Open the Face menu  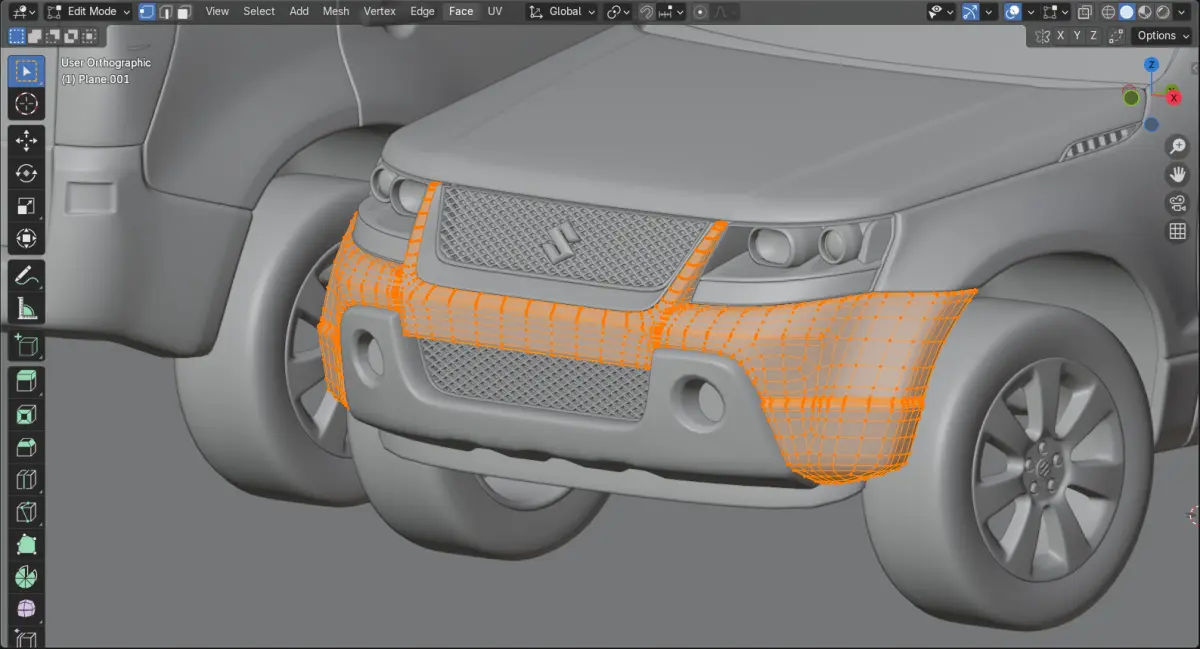tap(461, 12)
